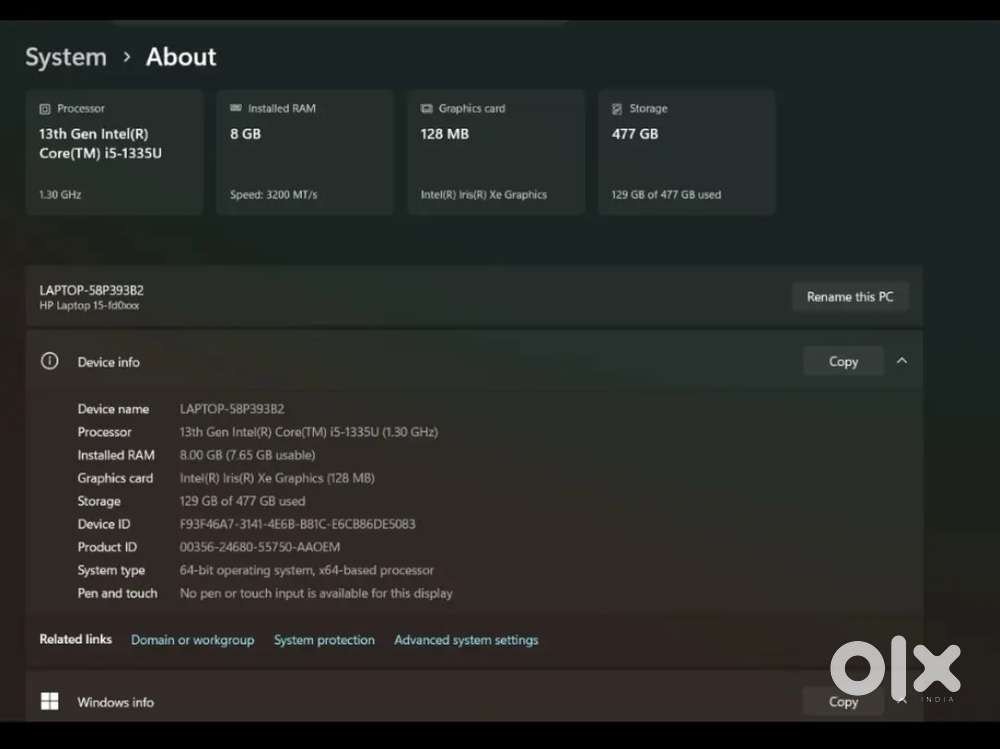Screen dimensions: 1000x749
Task: Open System protection link
Action: point(324,640)
